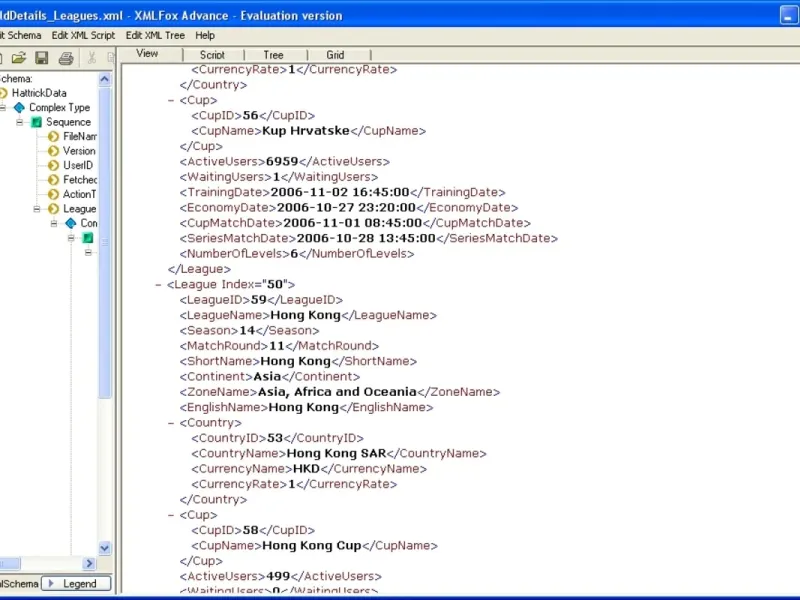
Task: Click the Continent value Asia
Action: tap(267, 377)
